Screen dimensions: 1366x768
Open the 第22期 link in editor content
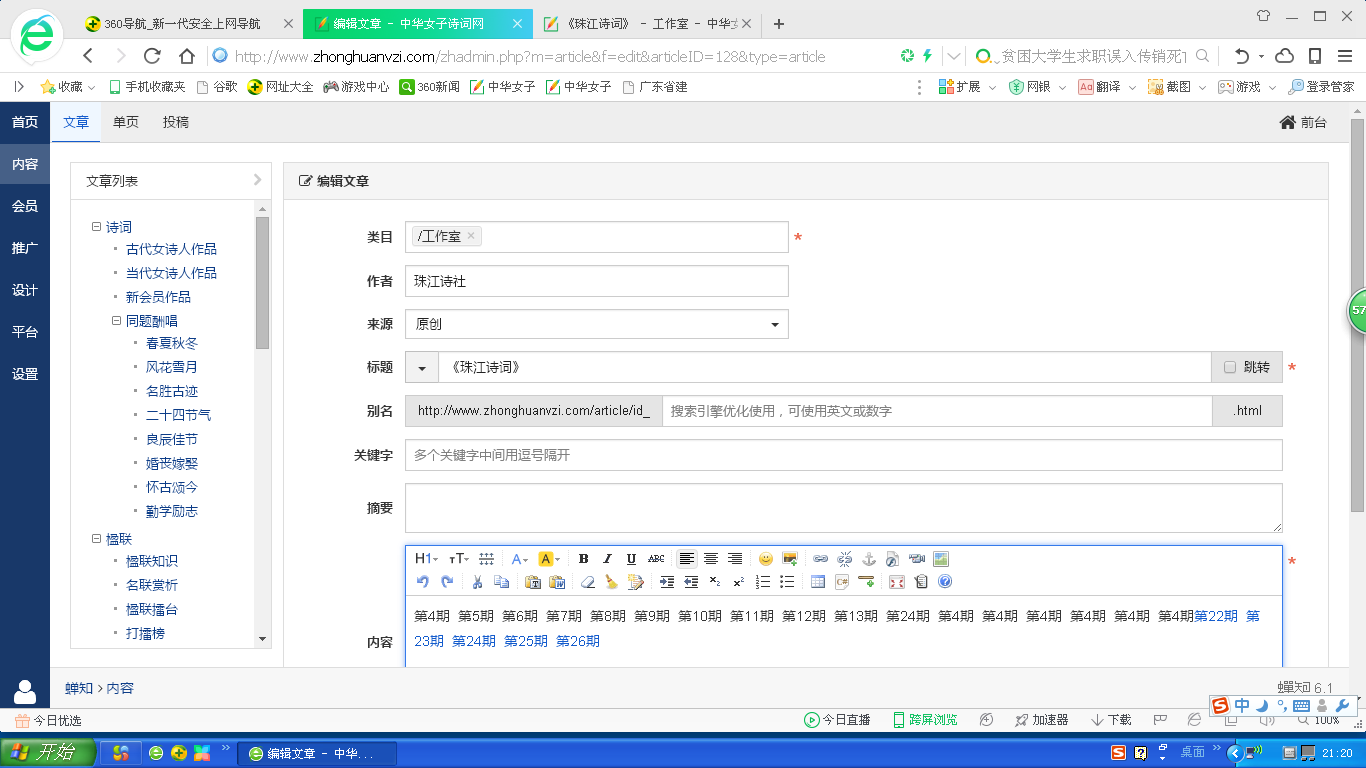(x=1216, y=616)
